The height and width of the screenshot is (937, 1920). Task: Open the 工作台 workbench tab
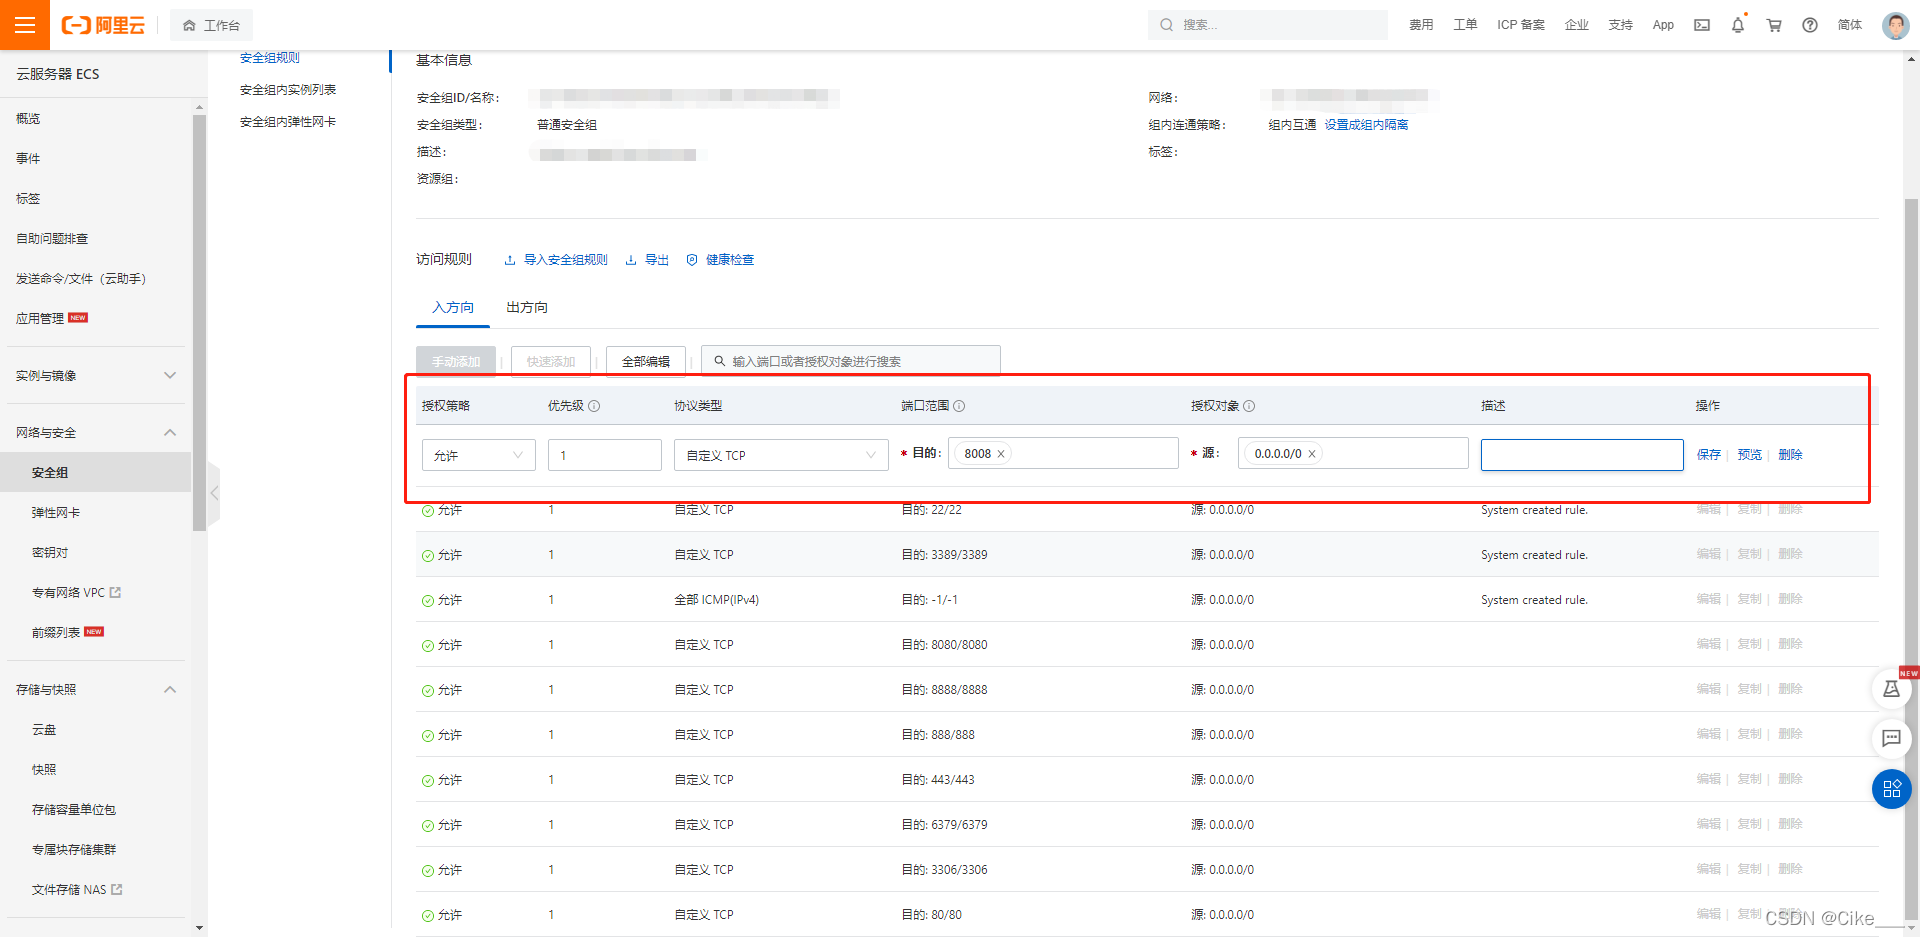pos(211,25)
